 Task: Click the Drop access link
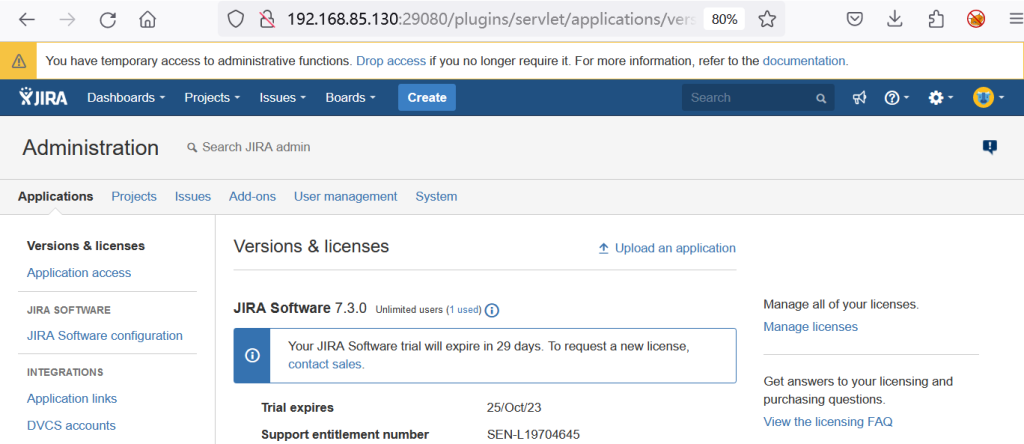[391, 61]
